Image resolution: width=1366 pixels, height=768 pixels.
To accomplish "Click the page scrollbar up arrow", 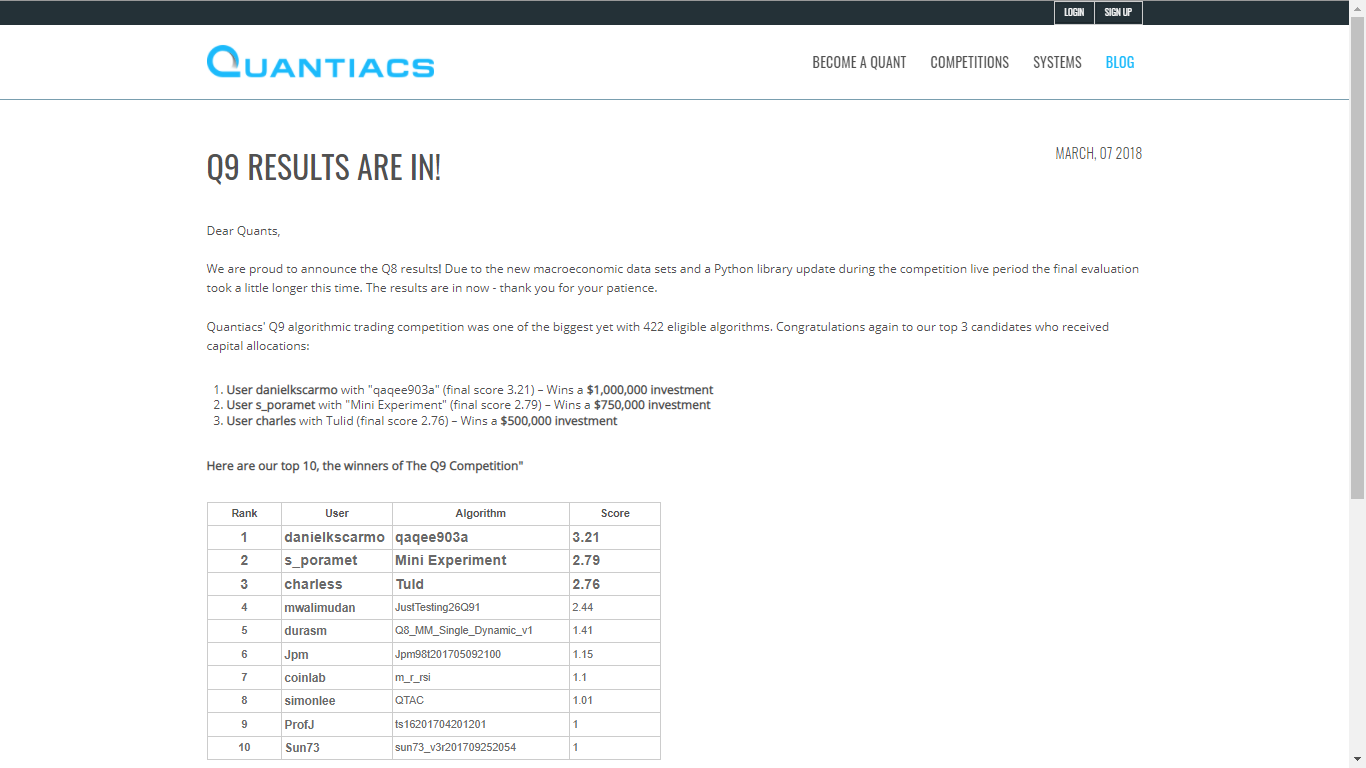I will [1357, 8].
